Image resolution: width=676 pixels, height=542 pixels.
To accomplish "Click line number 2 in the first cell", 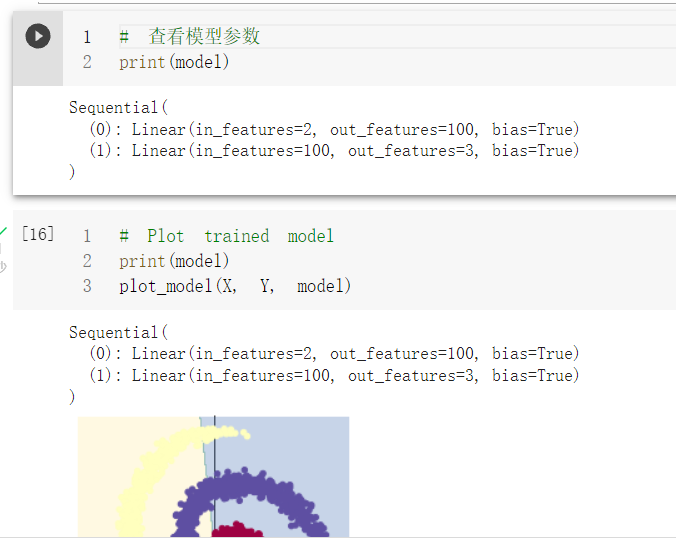I will point(87,62).
